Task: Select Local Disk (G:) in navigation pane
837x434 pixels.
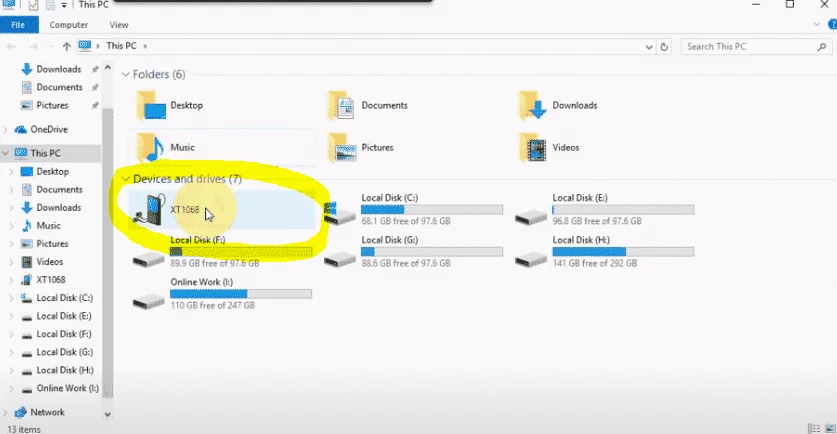Action: pyautogui.click(x=64, y=352)
